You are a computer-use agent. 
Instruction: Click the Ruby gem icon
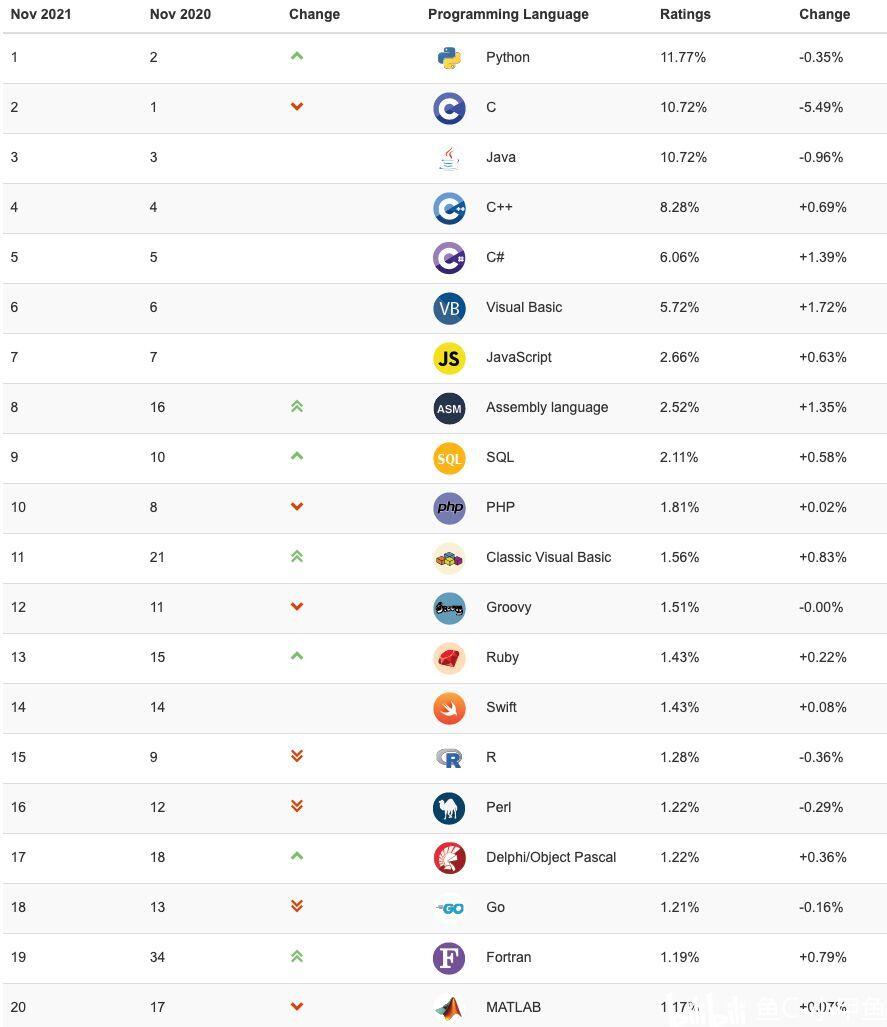tap(449, 658)
